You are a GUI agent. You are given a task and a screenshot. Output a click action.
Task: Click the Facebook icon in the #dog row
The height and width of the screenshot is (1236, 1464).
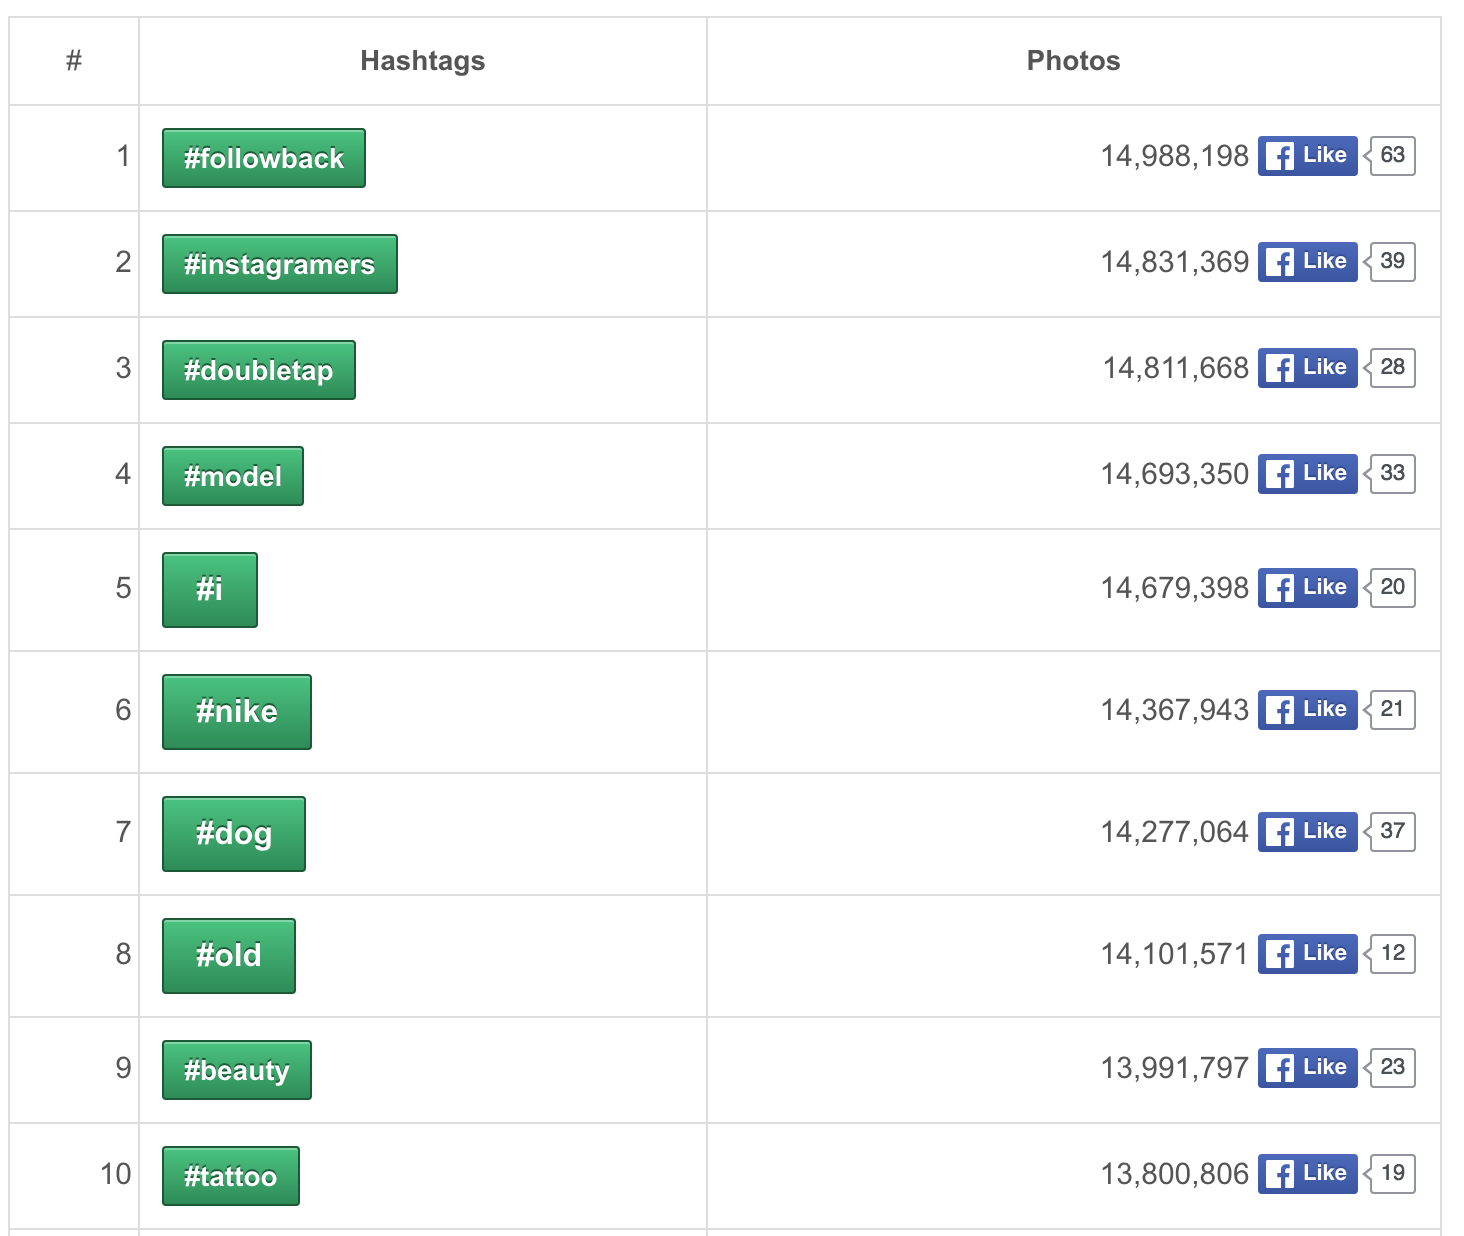[1279, 831]
